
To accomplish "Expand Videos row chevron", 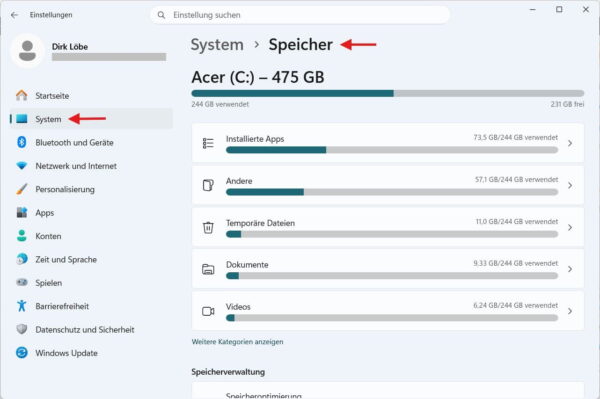I will click(x=570, y=311).
